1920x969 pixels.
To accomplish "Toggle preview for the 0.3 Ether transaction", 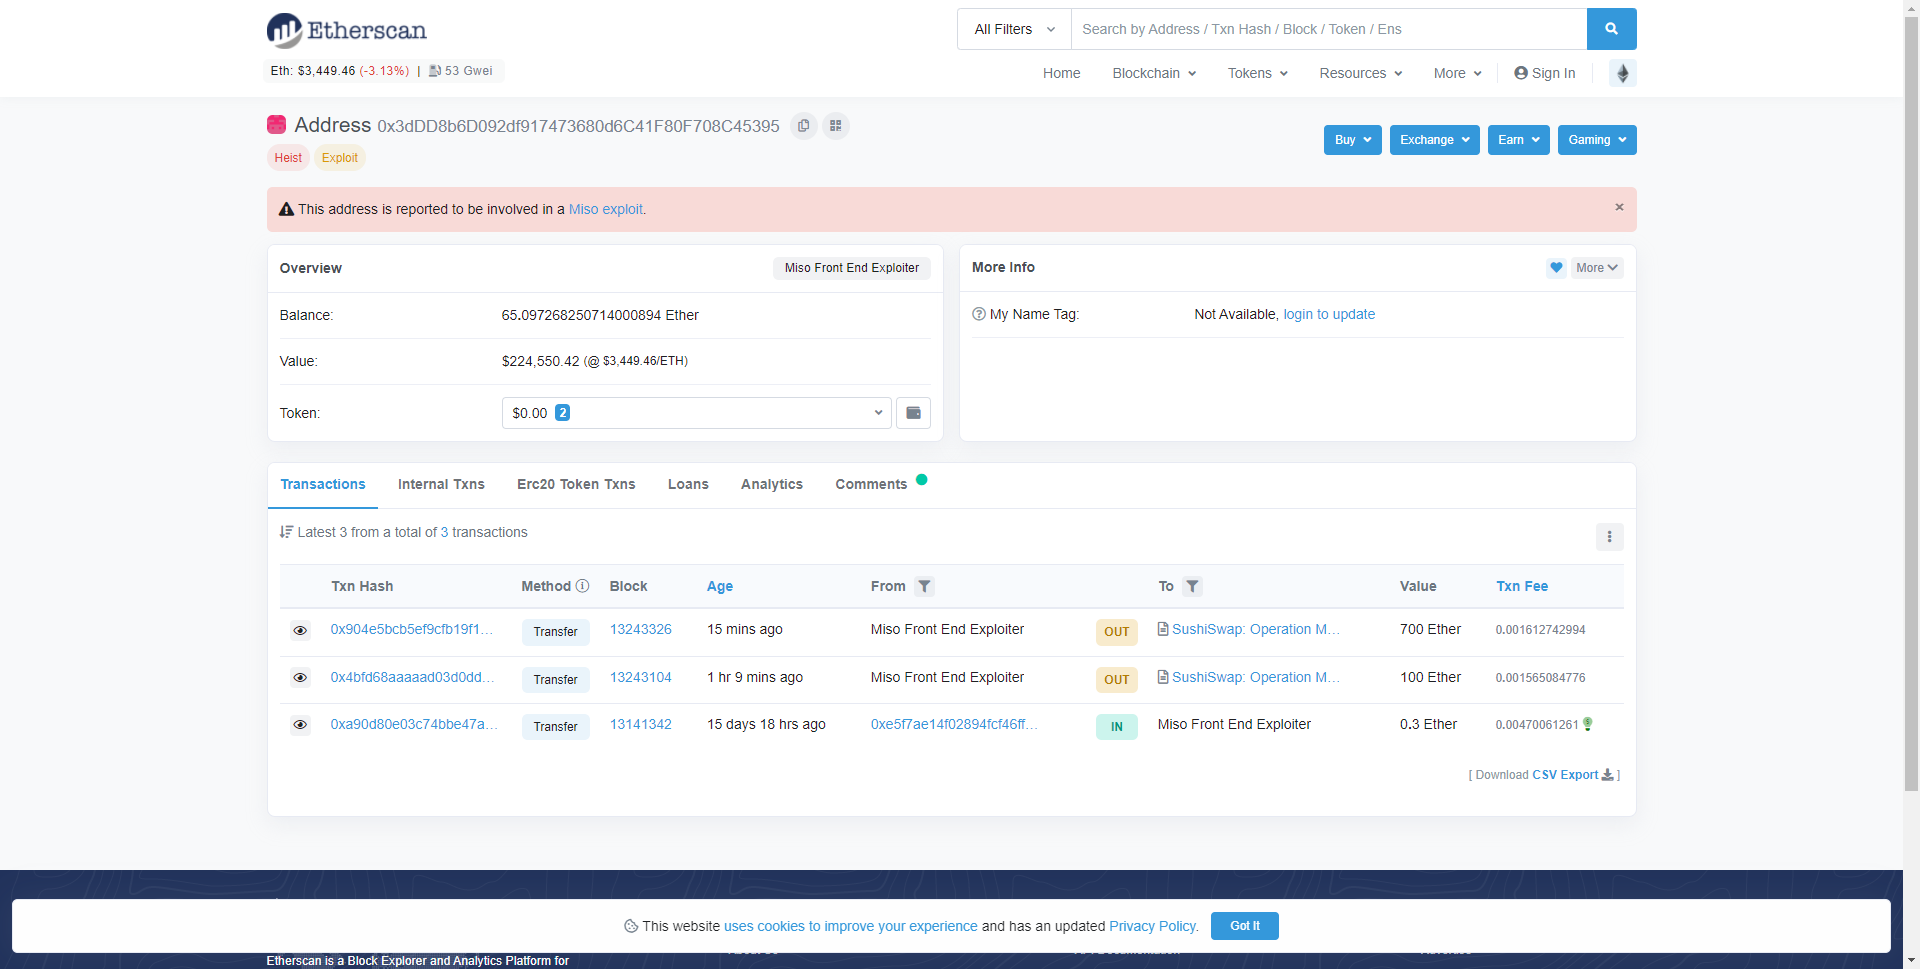I will pos(300,725).
